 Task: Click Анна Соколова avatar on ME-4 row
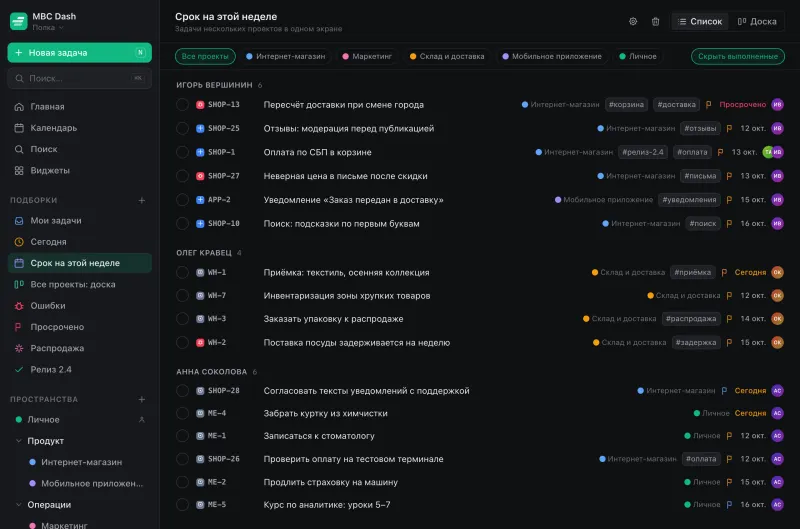click(x=777, y=413)
